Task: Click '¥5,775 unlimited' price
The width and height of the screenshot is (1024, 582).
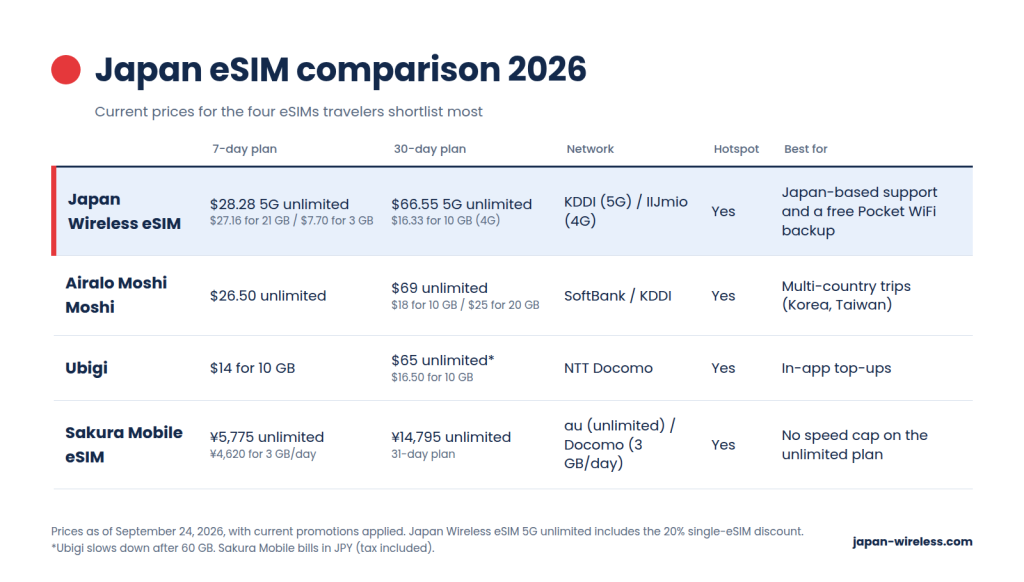Action: coord(267,436)
